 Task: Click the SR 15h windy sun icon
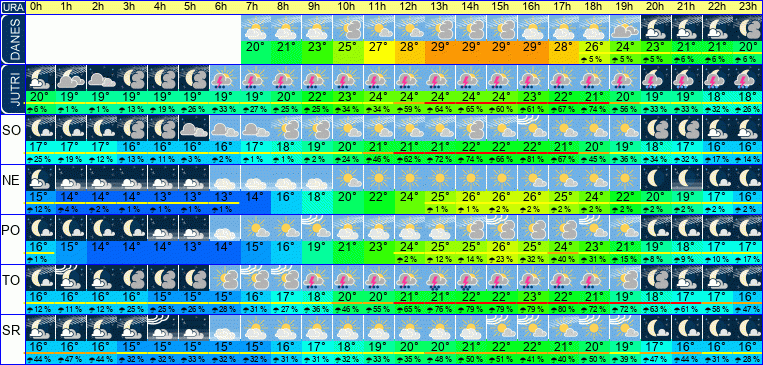(x=502, y=327)
